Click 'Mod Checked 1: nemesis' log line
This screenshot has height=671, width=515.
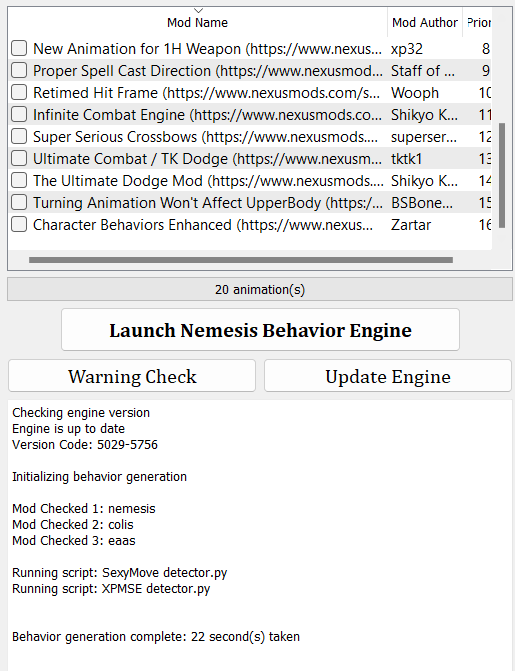83,508
